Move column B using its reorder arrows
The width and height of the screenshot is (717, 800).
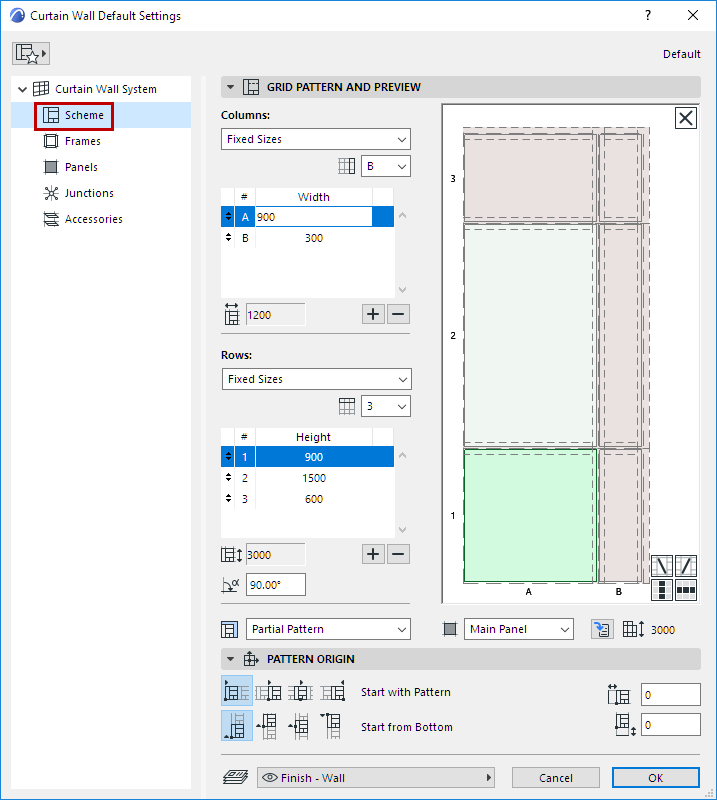(x=228, y=238)
